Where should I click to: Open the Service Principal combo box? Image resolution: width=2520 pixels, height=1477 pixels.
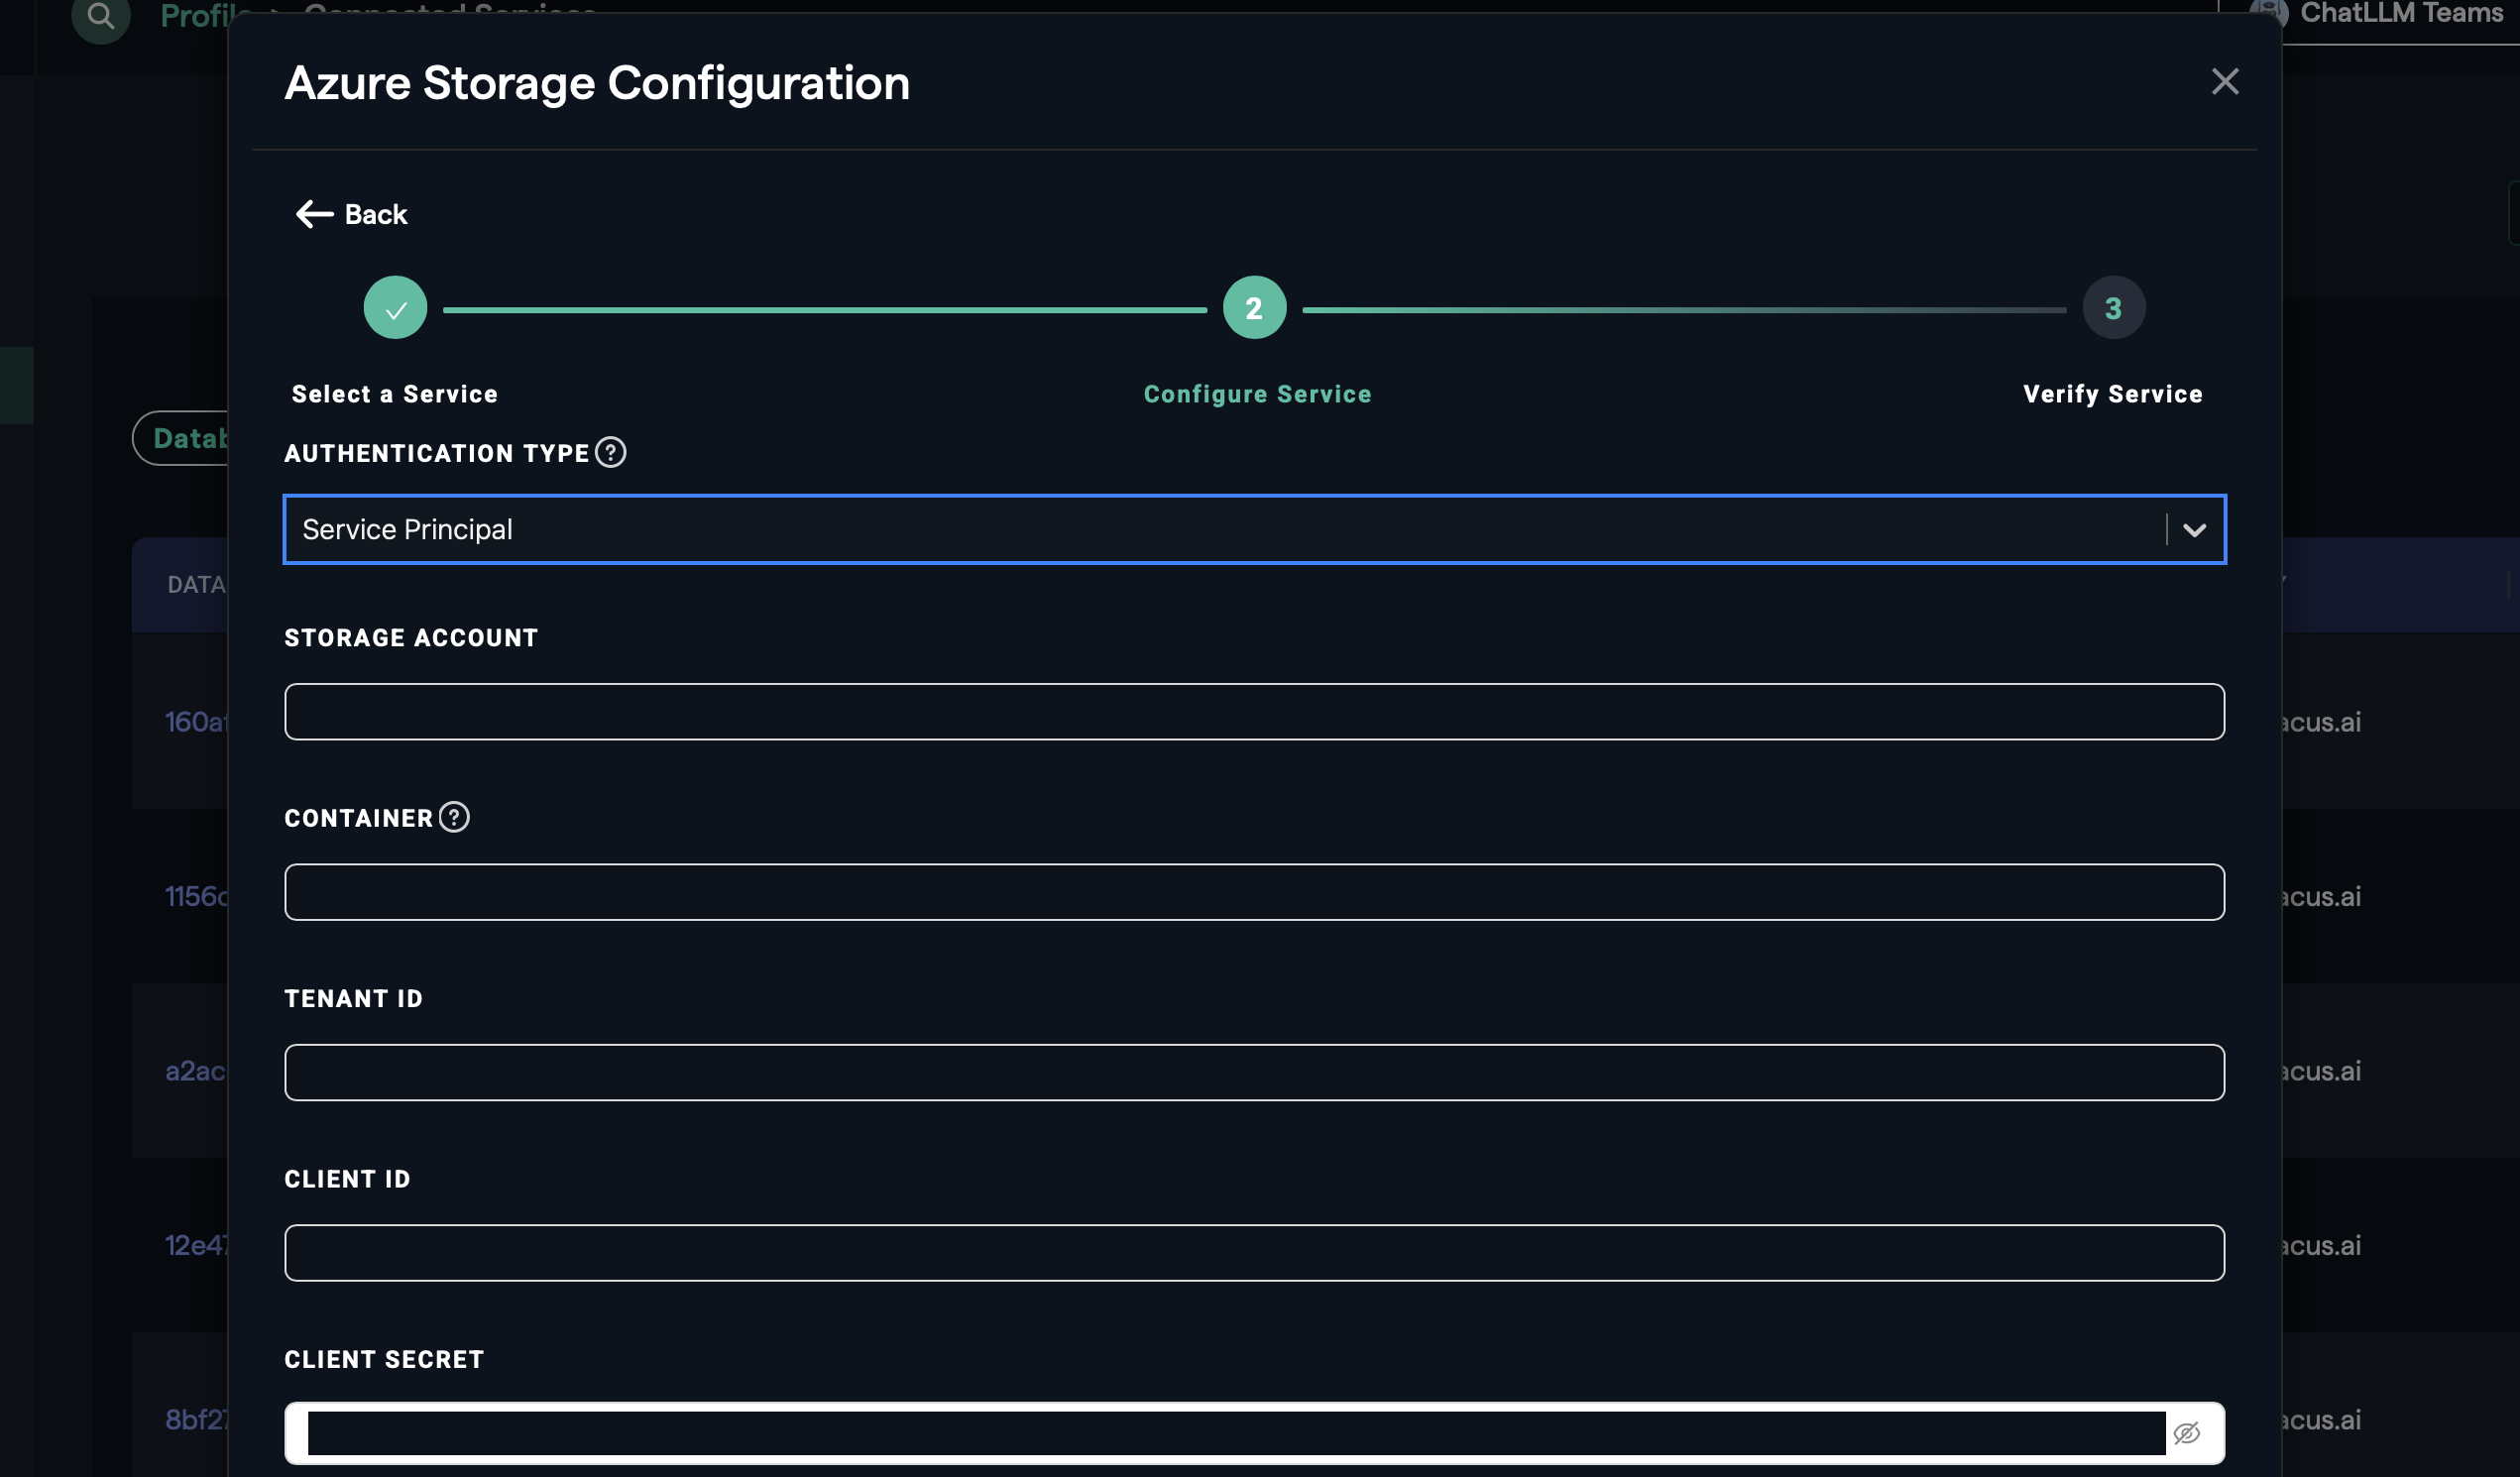pos(1200,530)
